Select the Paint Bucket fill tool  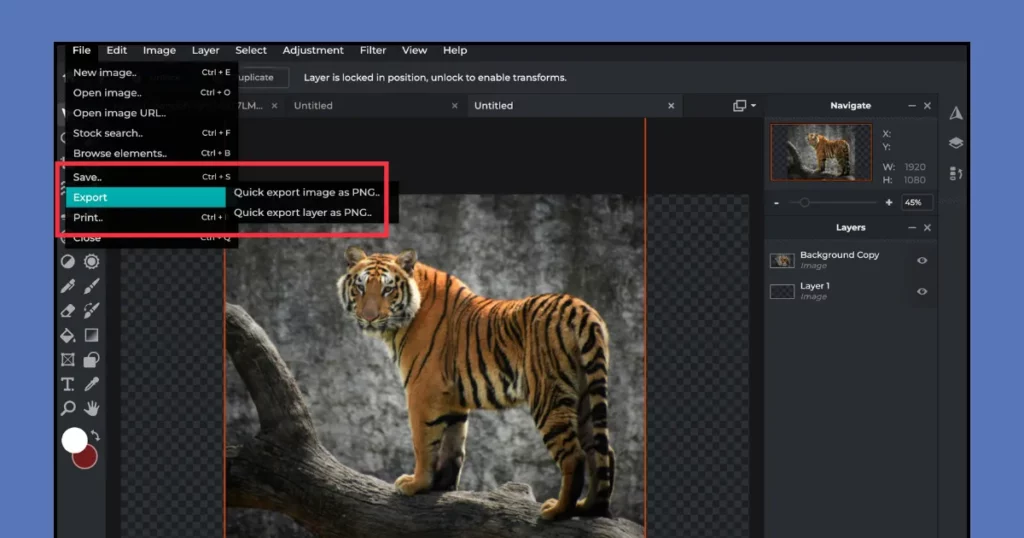point(68,335)
